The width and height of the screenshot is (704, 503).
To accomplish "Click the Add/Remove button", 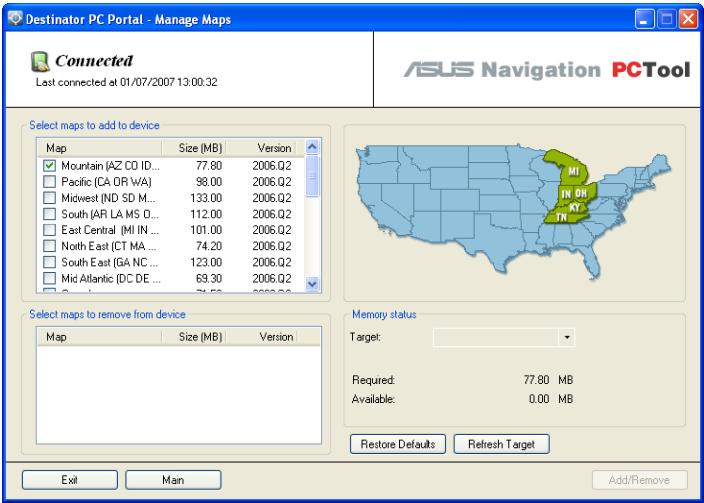I will (x=639, y=480).
